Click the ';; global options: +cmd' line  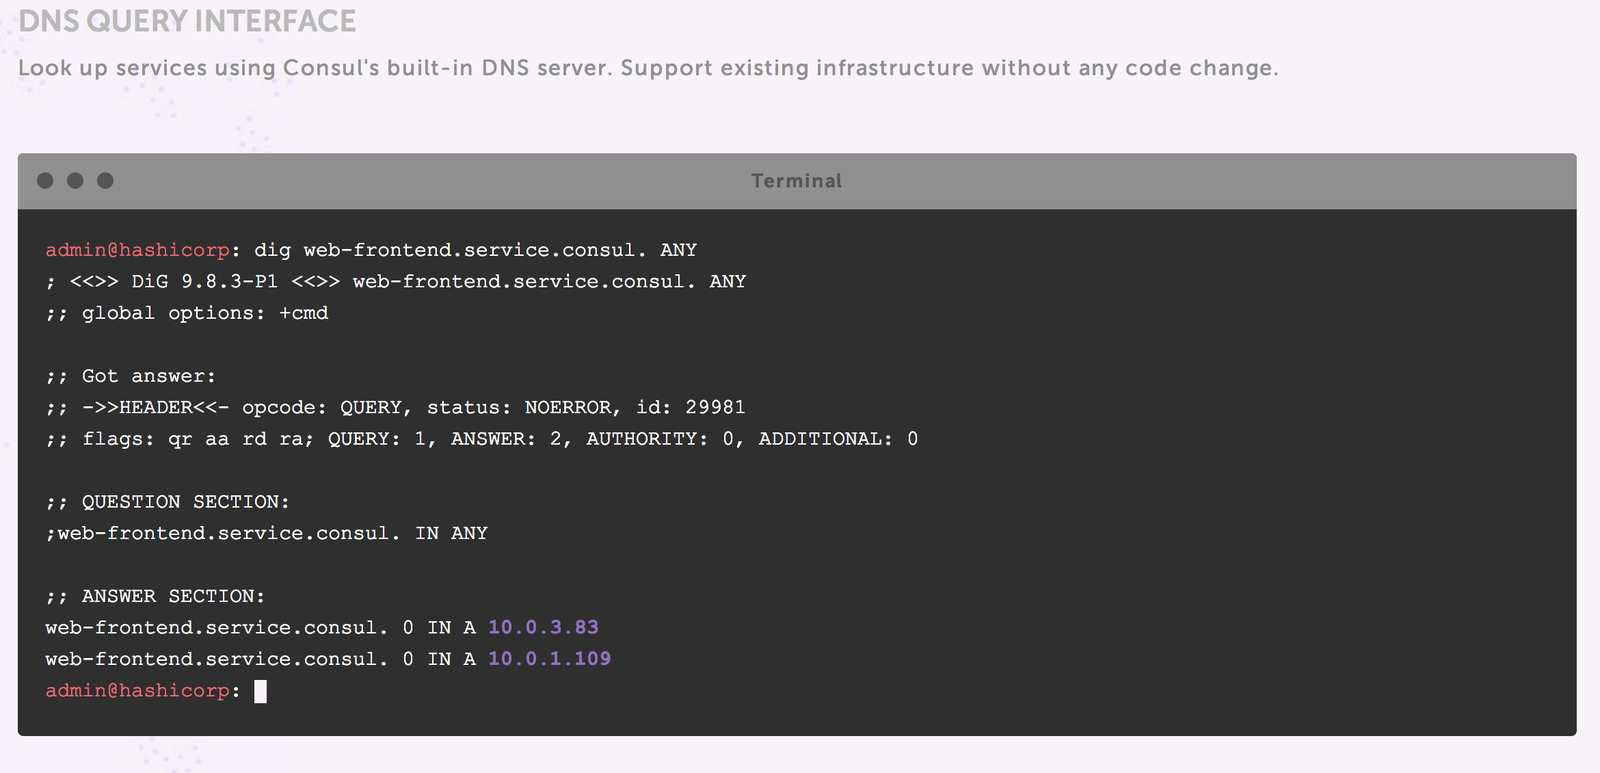[187, 313]
